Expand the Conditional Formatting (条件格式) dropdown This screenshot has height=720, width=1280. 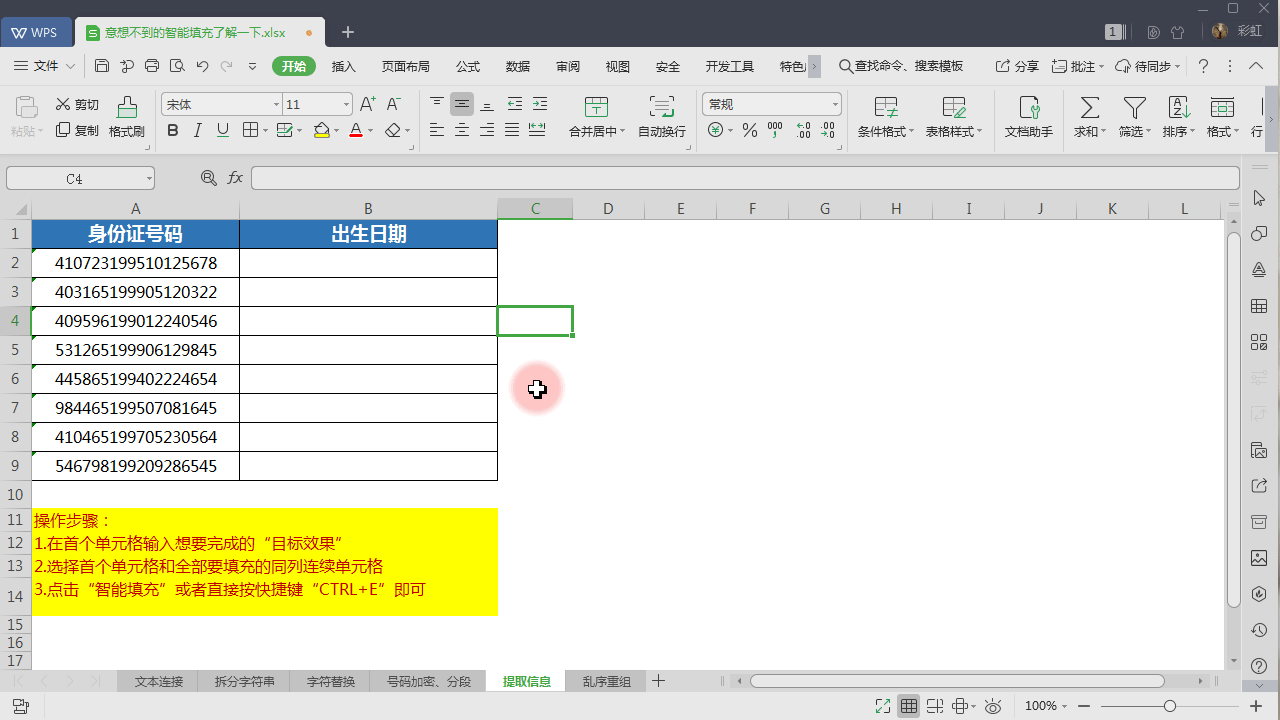912,132
